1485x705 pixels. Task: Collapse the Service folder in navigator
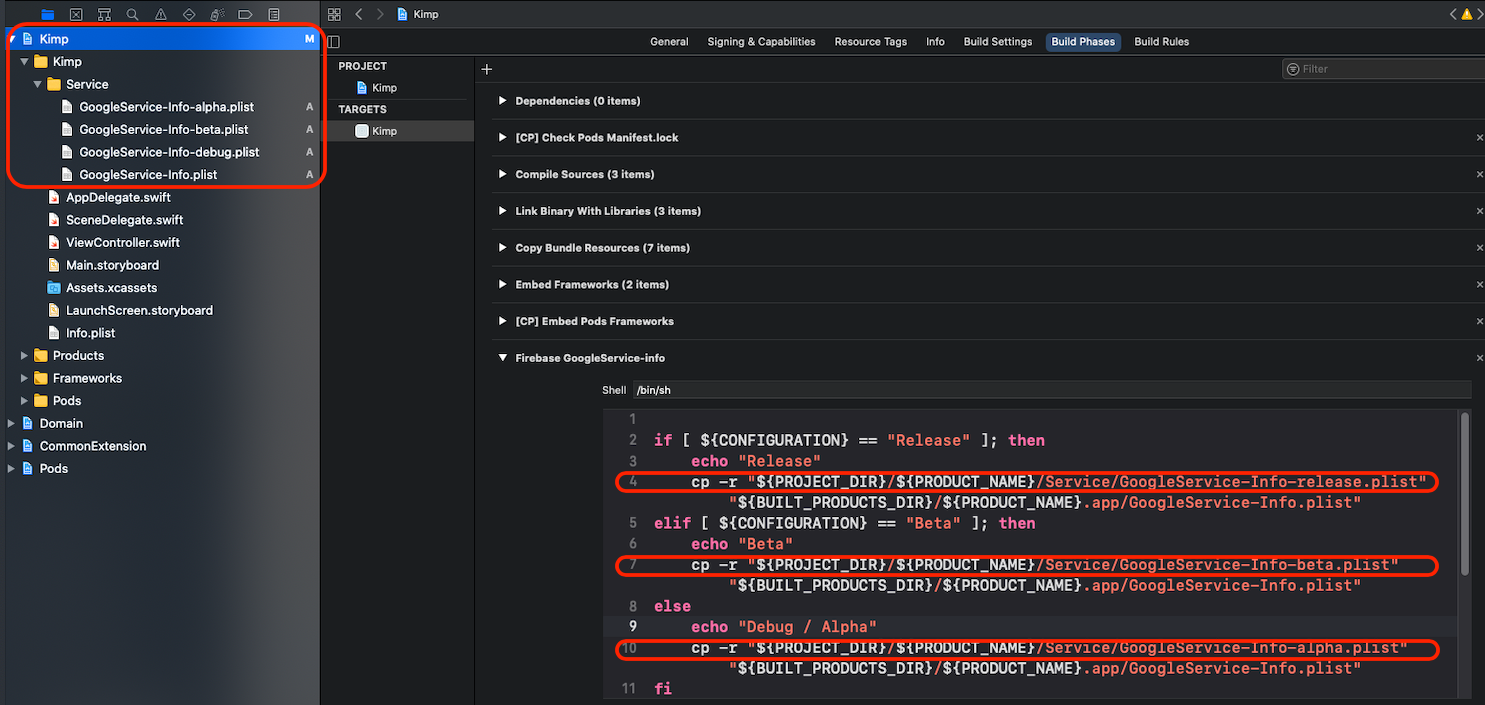pos(38,84)
